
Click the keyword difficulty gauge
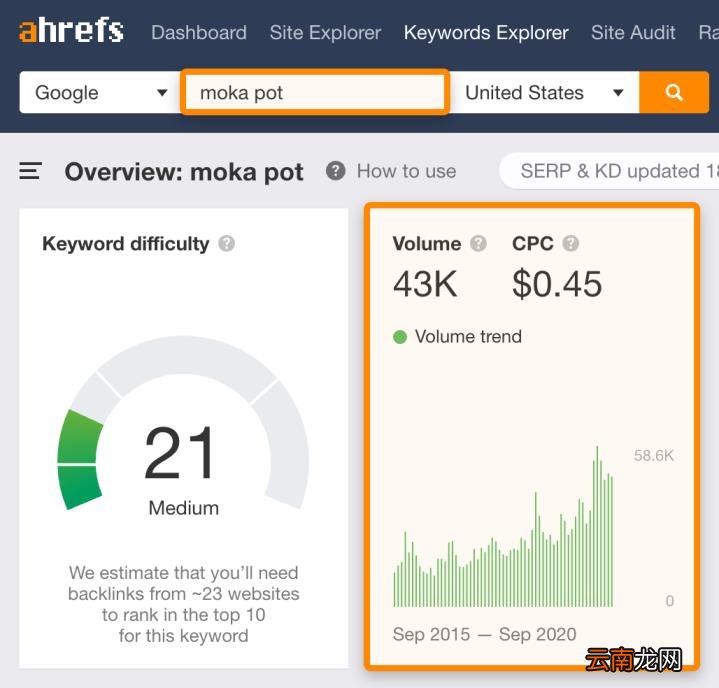point(183,423)
